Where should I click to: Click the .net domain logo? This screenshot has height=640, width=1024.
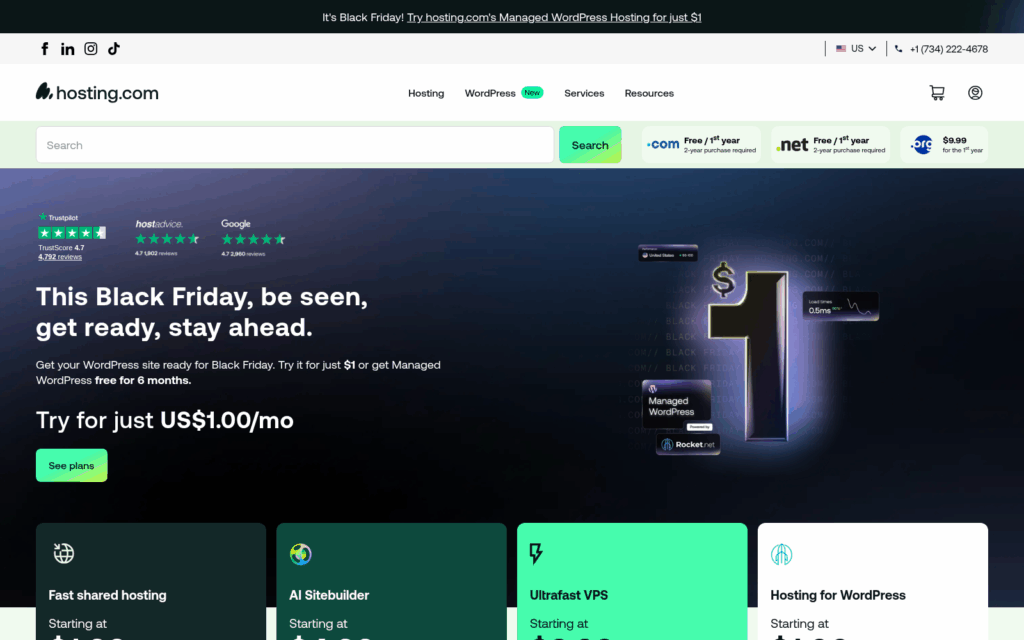click(x=792, y=145)
